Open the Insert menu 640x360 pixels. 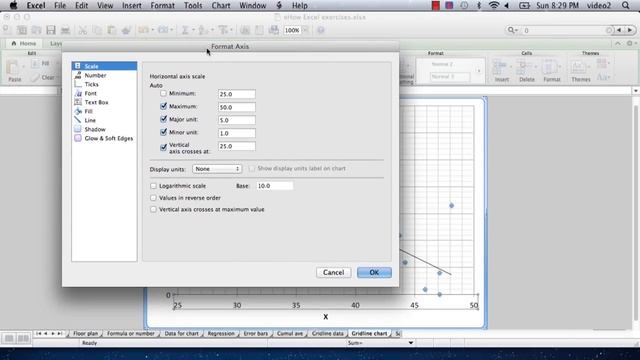tap(131, 6)
